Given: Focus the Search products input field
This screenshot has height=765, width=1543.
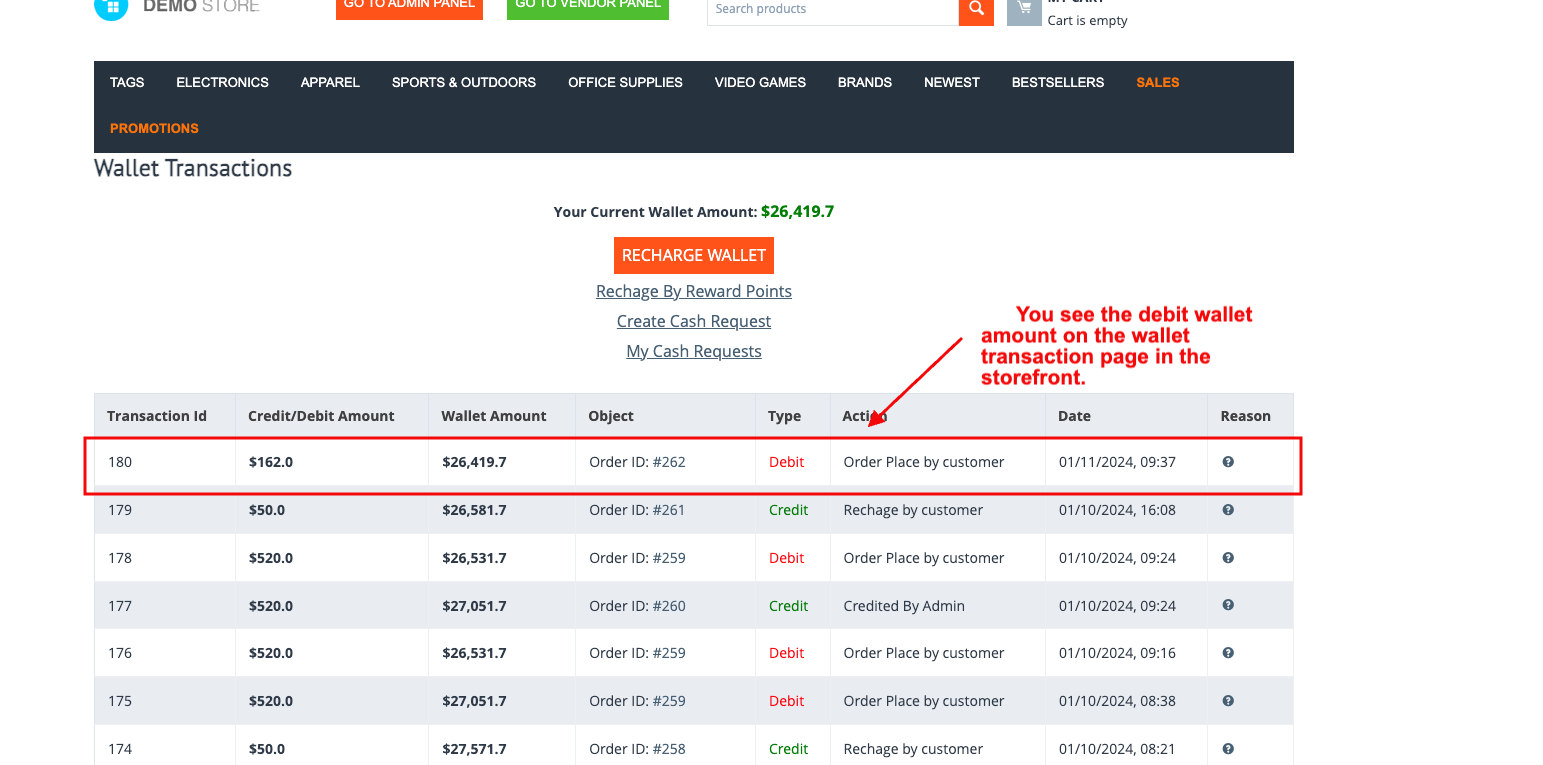Looking at the screenshot, I should pyautogui.click(x=831, y=10).
